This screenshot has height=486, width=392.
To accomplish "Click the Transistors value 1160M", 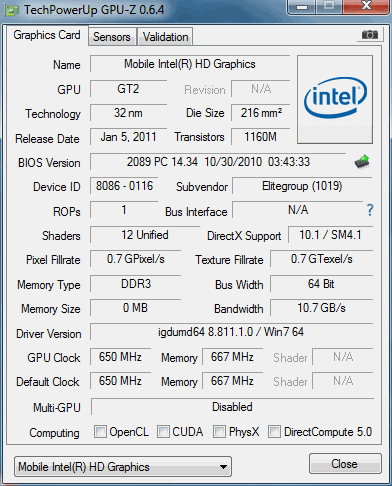I will [261, 137].
